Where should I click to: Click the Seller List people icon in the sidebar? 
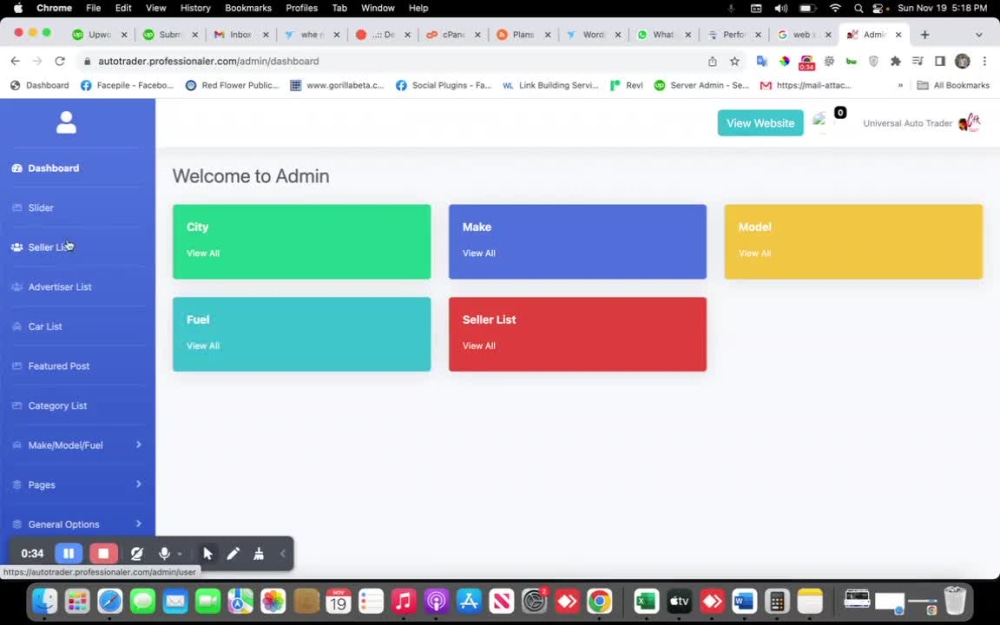[x=17, y=247]
